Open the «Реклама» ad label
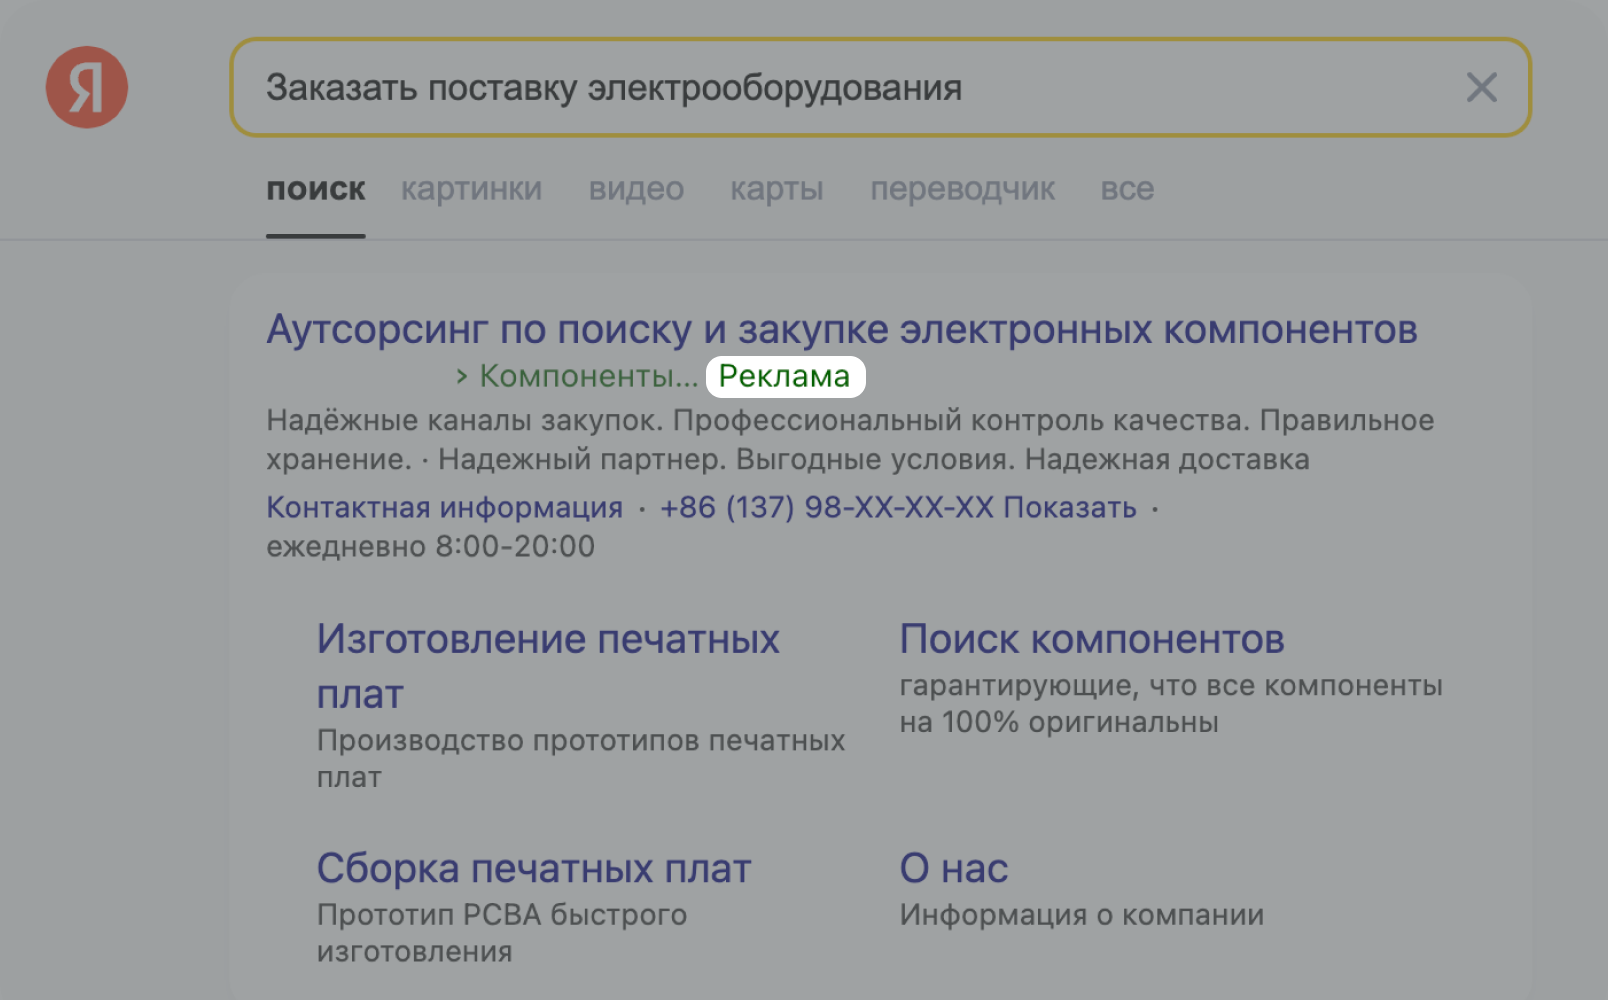 point(785,377)
